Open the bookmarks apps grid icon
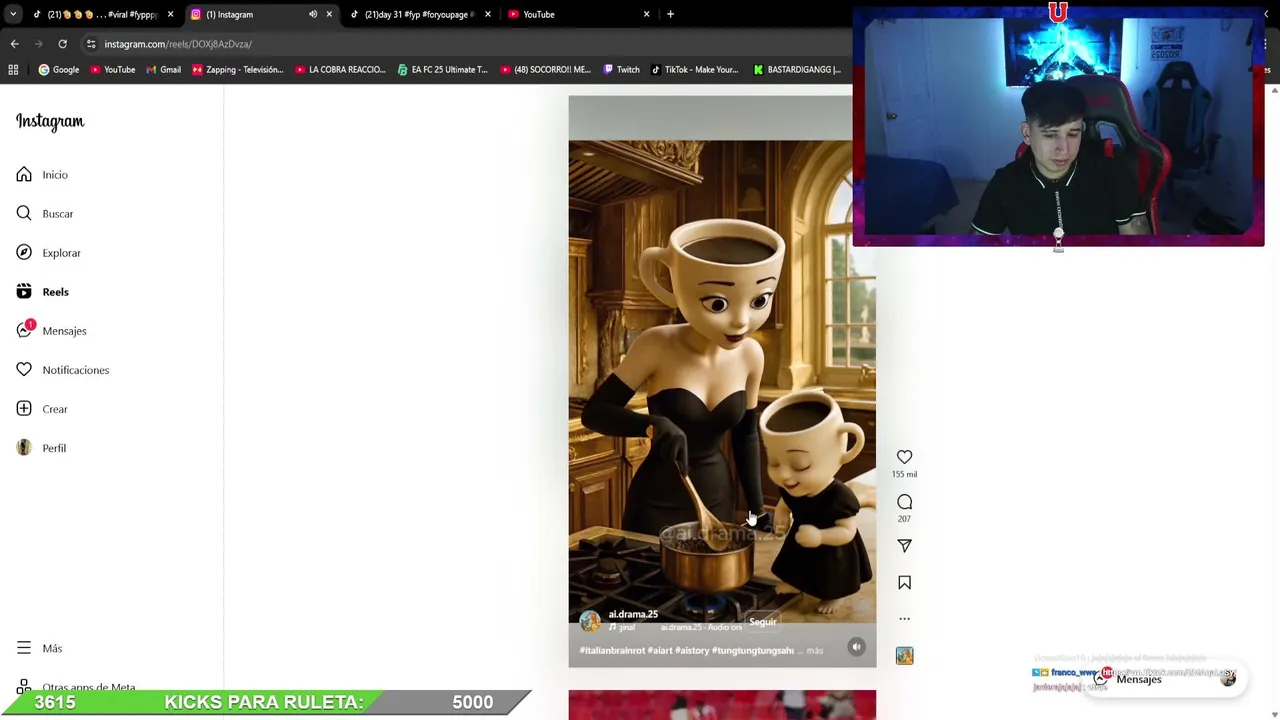Image resolution: width=1280 pixels, height=720 pixels. click(13, 70)
